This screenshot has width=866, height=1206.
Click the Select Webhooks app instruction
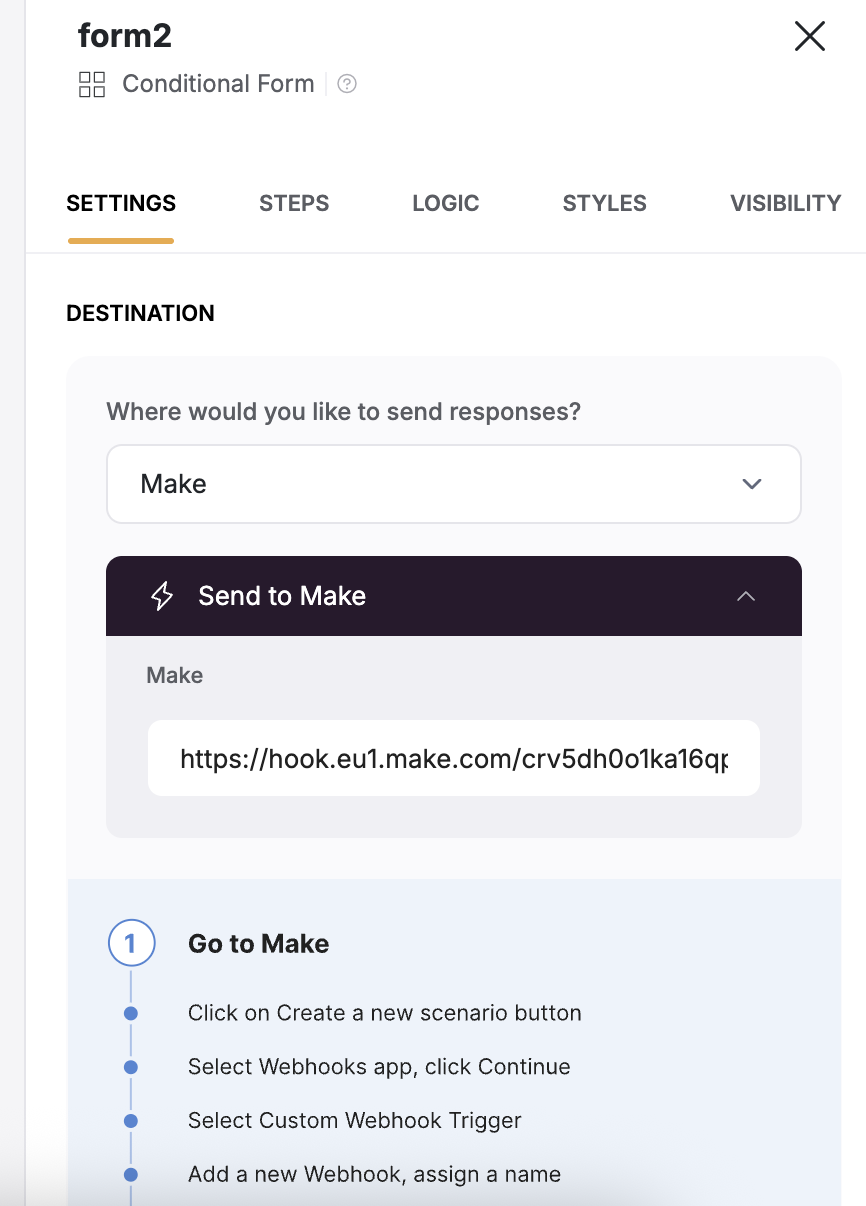click(379, 1067)
